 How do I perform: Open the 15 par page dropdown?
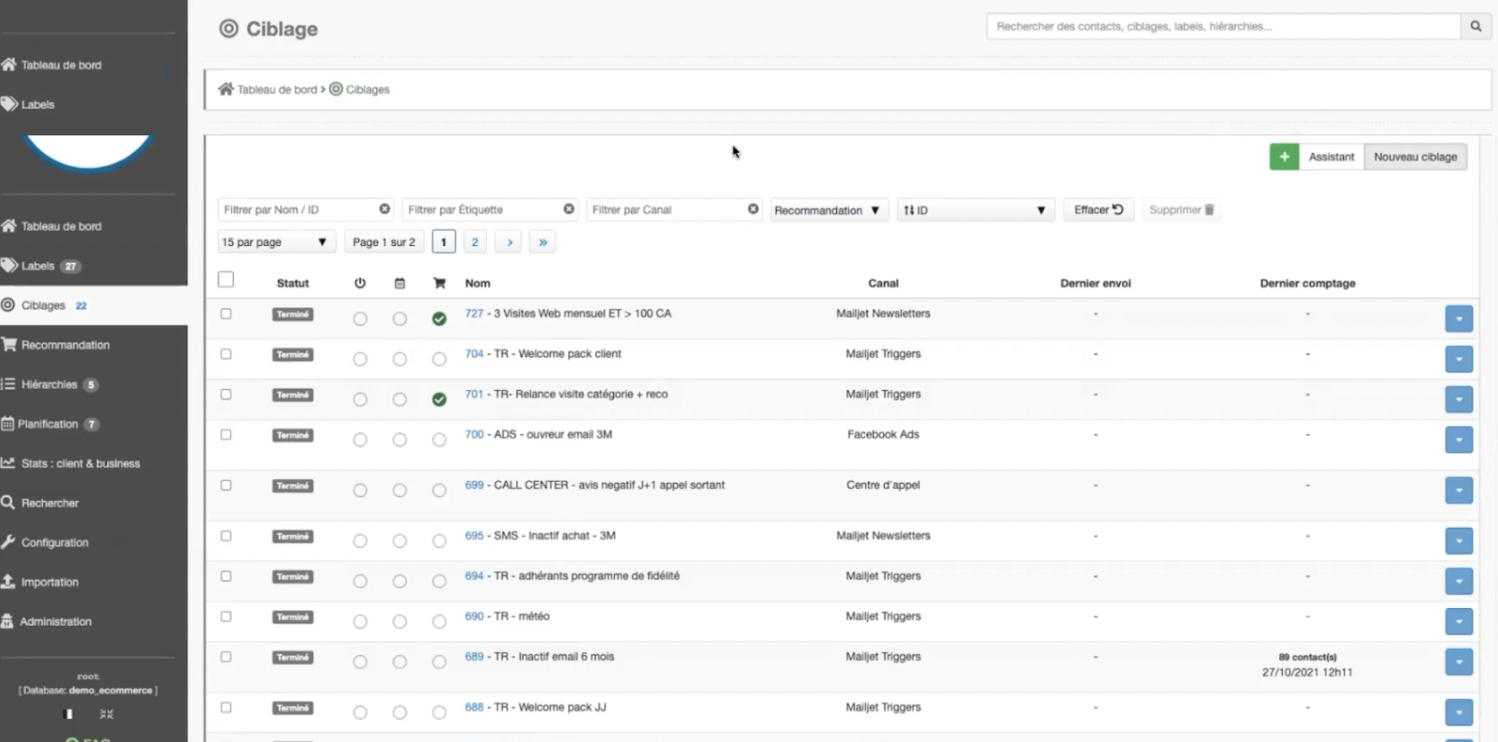276,242
